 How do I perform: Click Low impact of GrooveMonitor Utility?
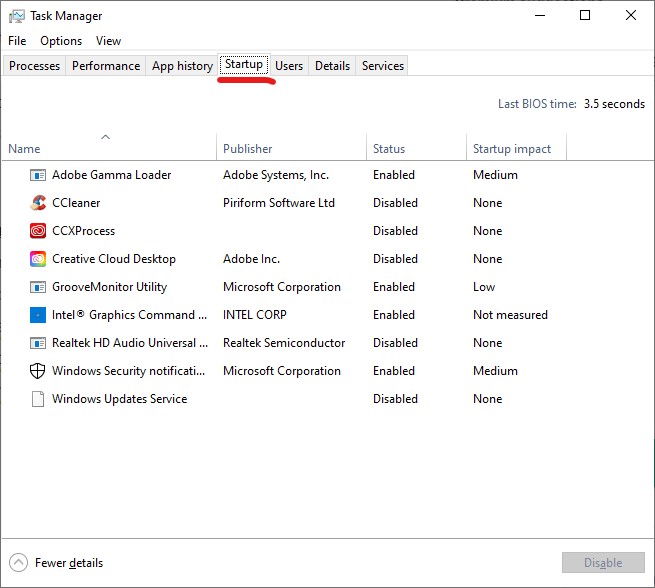[x=484, y=287]
